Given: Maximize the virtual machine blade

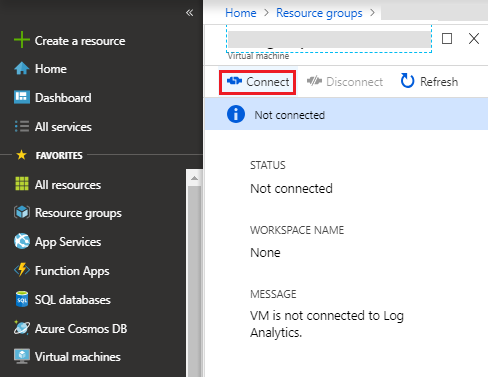Looking at the screenshot, I should [447, 39].
